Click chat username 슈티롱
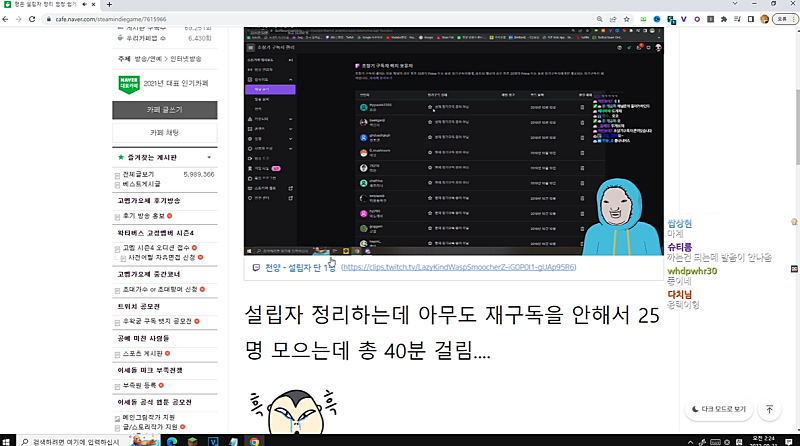 coord(680,247)
